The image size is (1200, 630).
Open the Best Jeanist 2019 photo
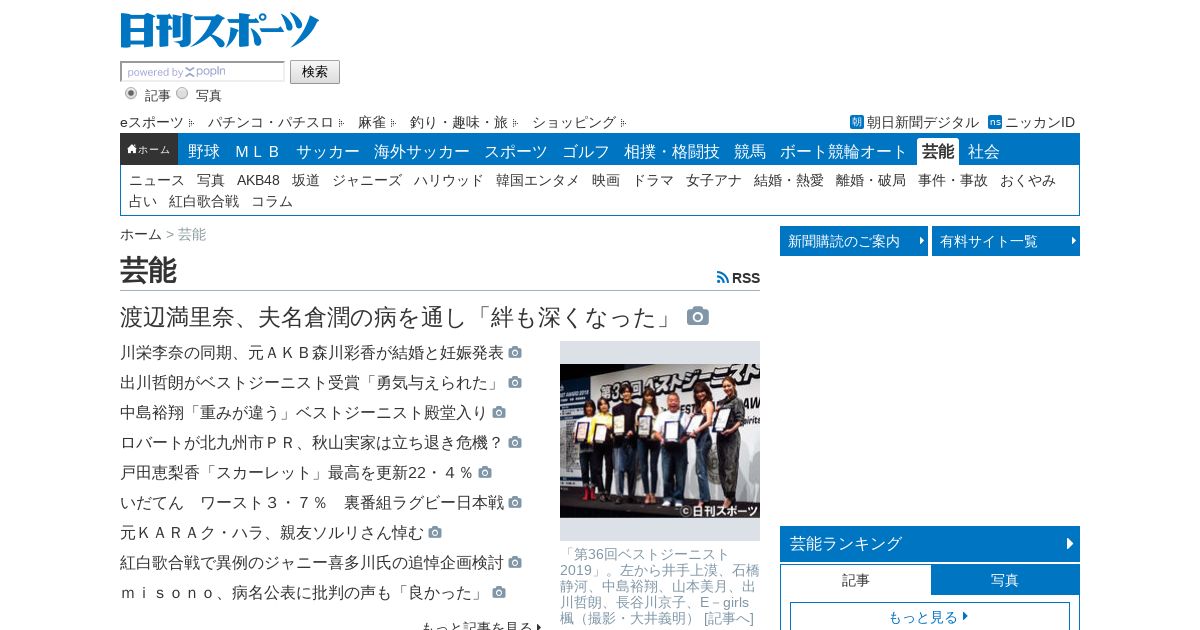coord(660,441)
